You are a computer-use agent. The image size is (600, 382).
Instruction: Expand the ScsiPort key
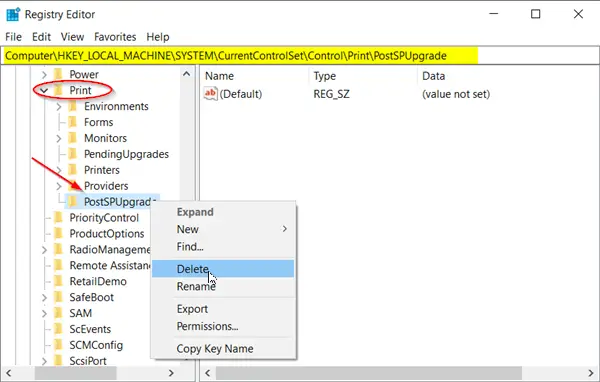[44, 361]
